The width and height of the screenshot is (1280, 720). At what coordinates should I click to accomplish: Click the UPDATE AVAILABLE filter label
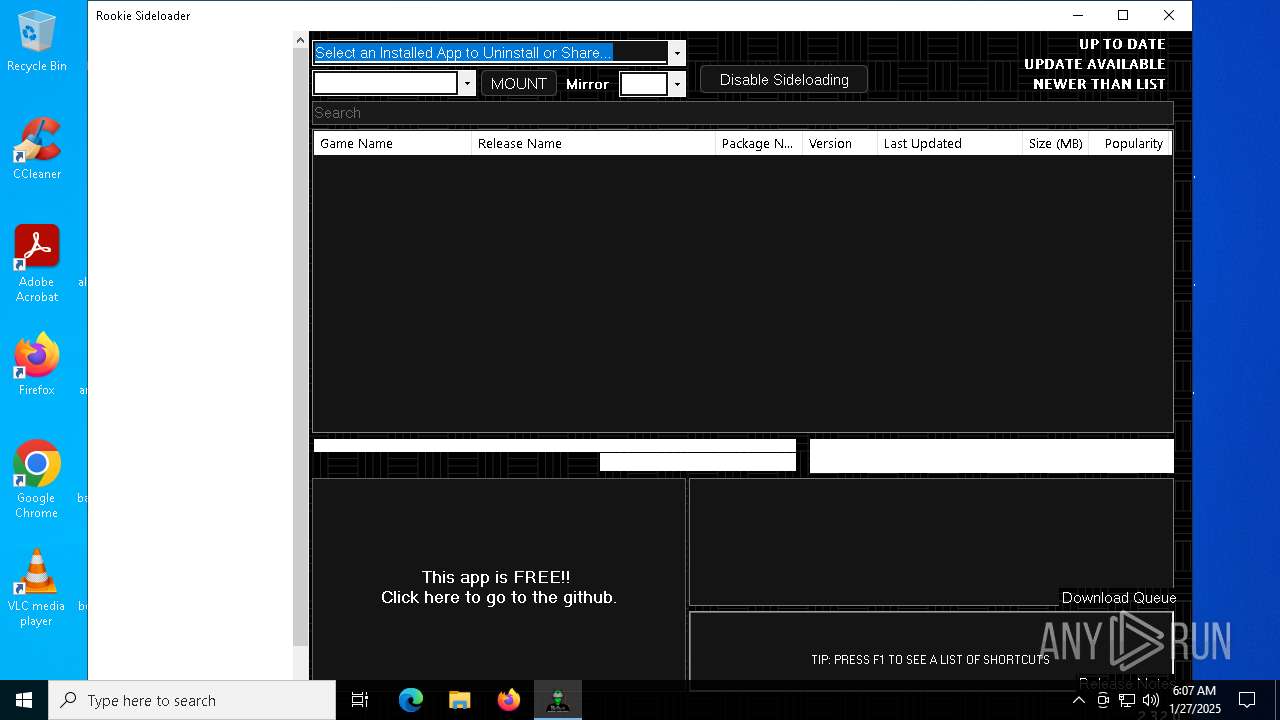coord(1095,64)
